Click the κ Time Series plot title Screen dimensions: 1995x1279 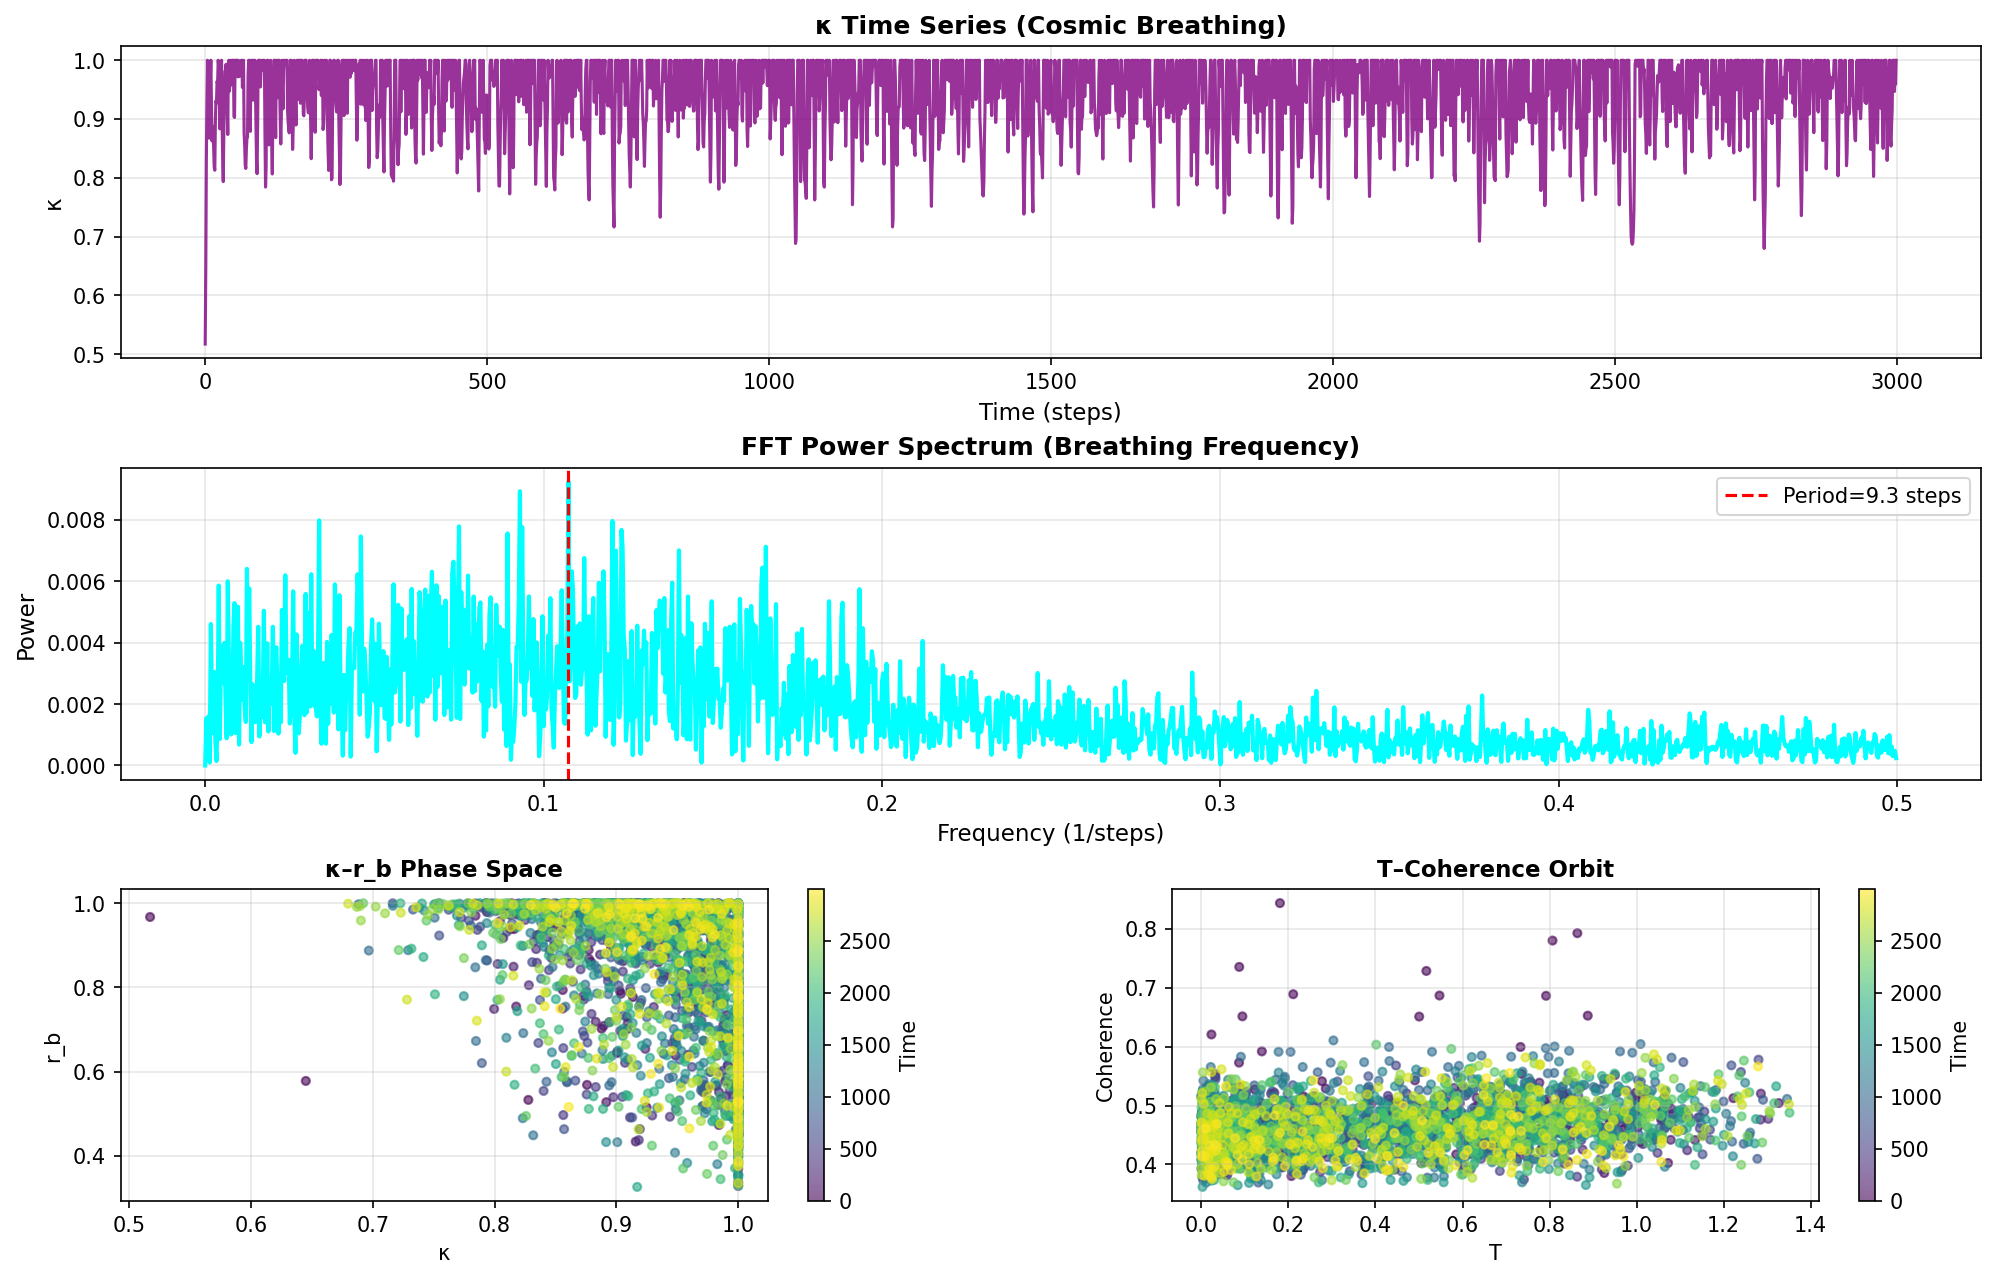point(1050,26)
